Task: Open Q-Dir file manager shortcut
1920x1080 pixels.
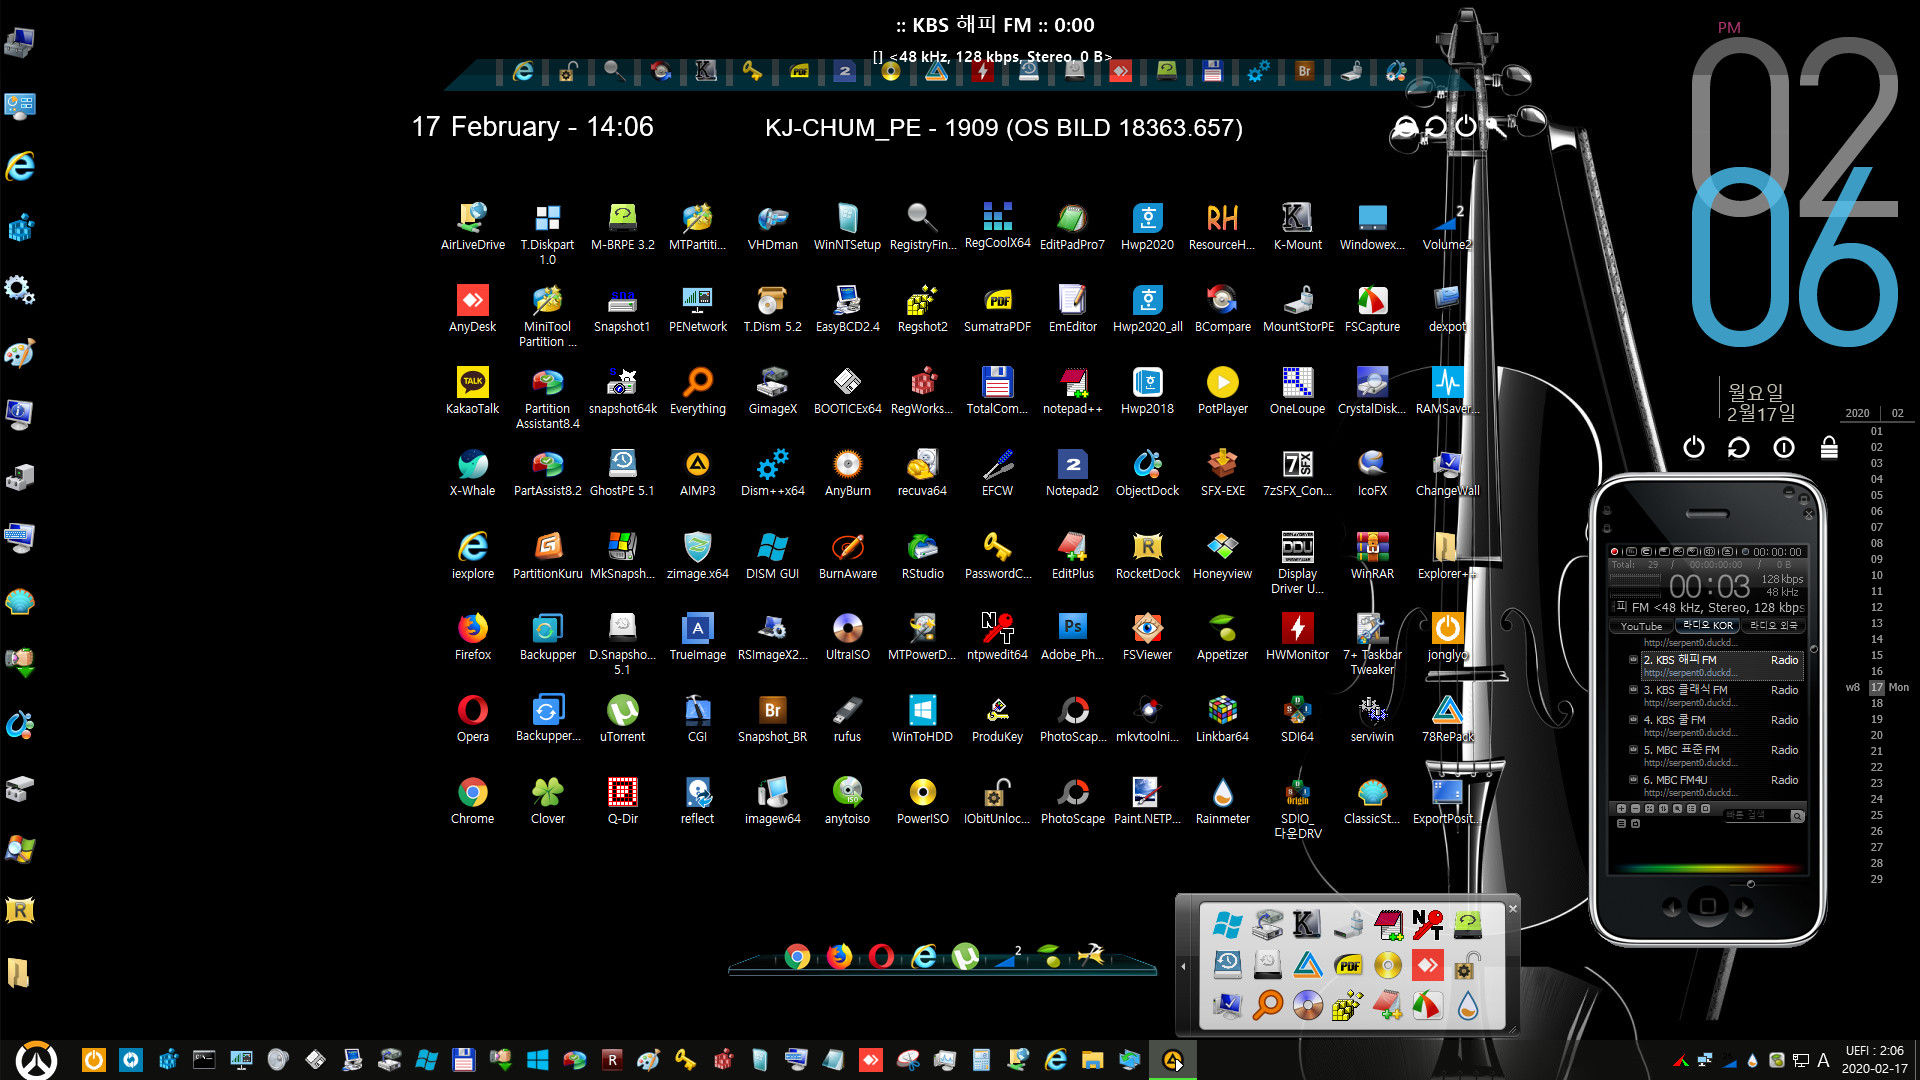Action: (622, 801)
